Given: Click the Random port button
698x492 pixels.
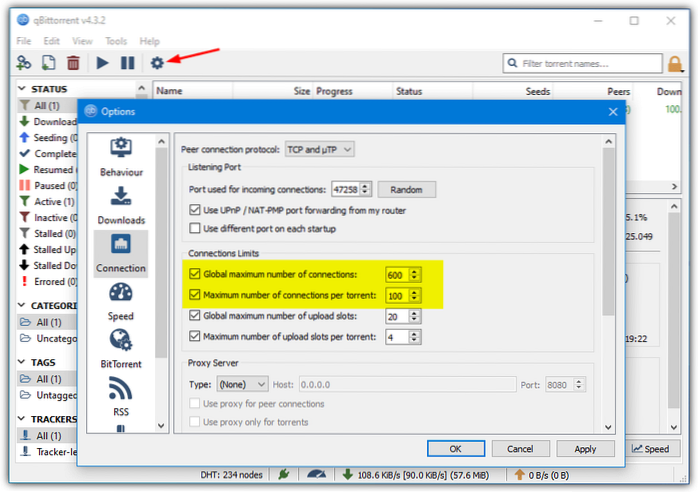Looking at the screenshot, I should 406,189.
